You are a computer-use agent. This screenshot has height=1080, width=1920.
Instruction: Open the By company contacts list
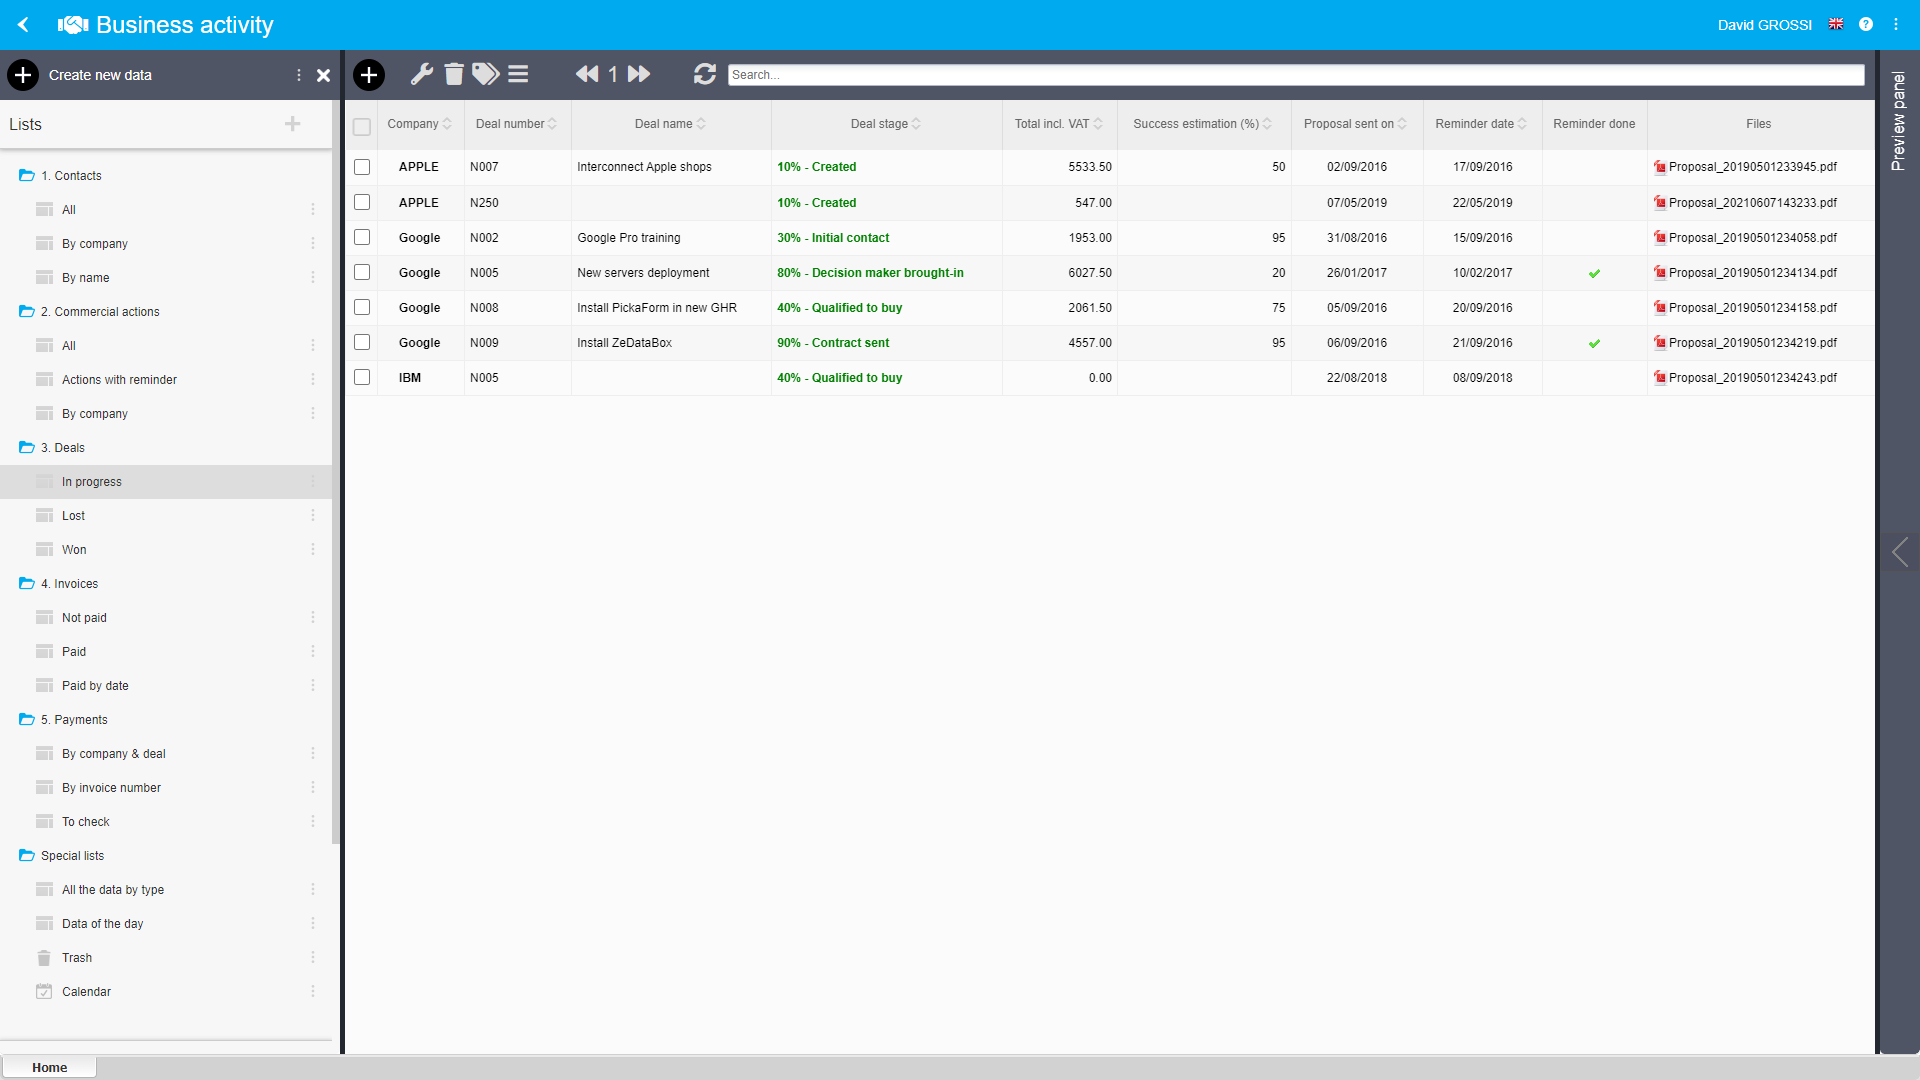pyautogui.click(x=94, y=244)
